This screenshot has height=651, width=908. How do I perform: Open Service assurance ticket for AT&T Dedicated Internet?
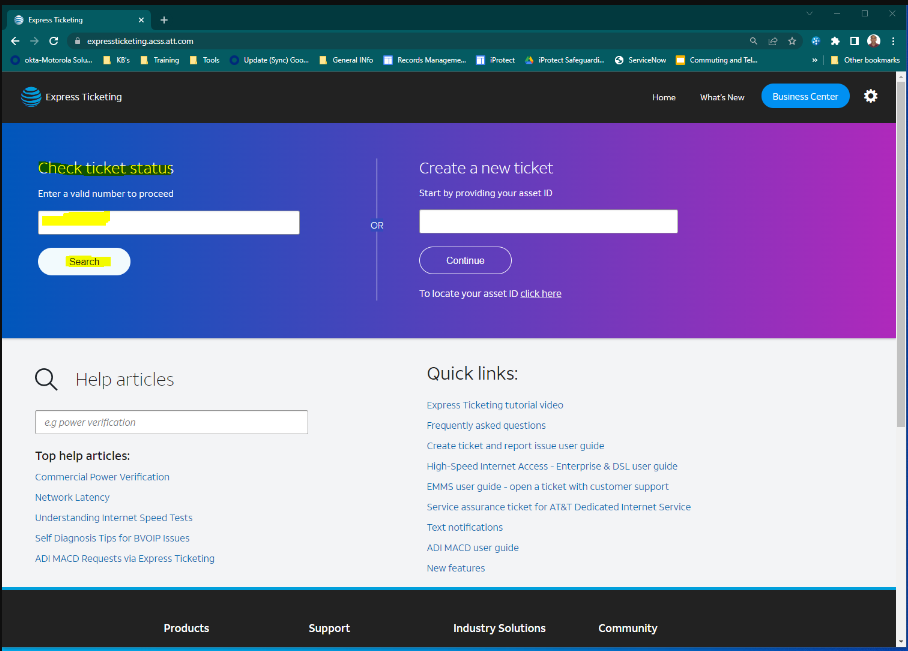pos(559,507)
